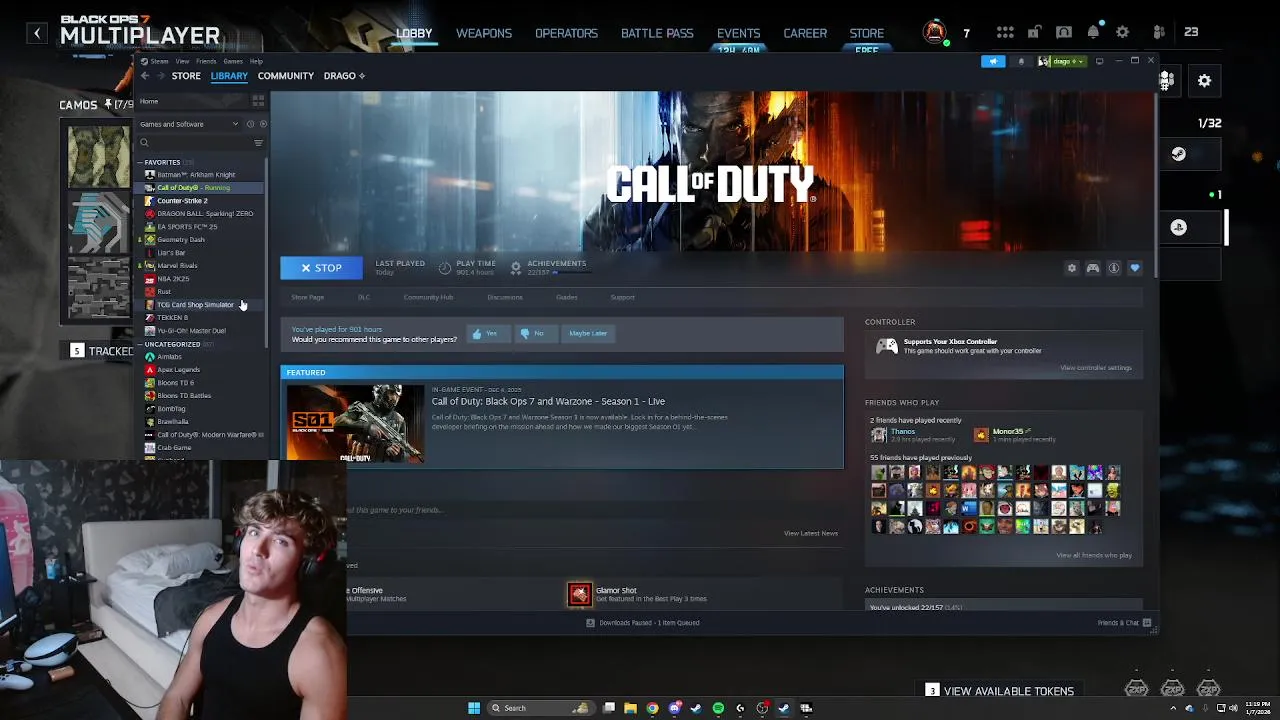Open the Games menu
The height and width of the screenshot is (720, 1280).
[233, 61]
